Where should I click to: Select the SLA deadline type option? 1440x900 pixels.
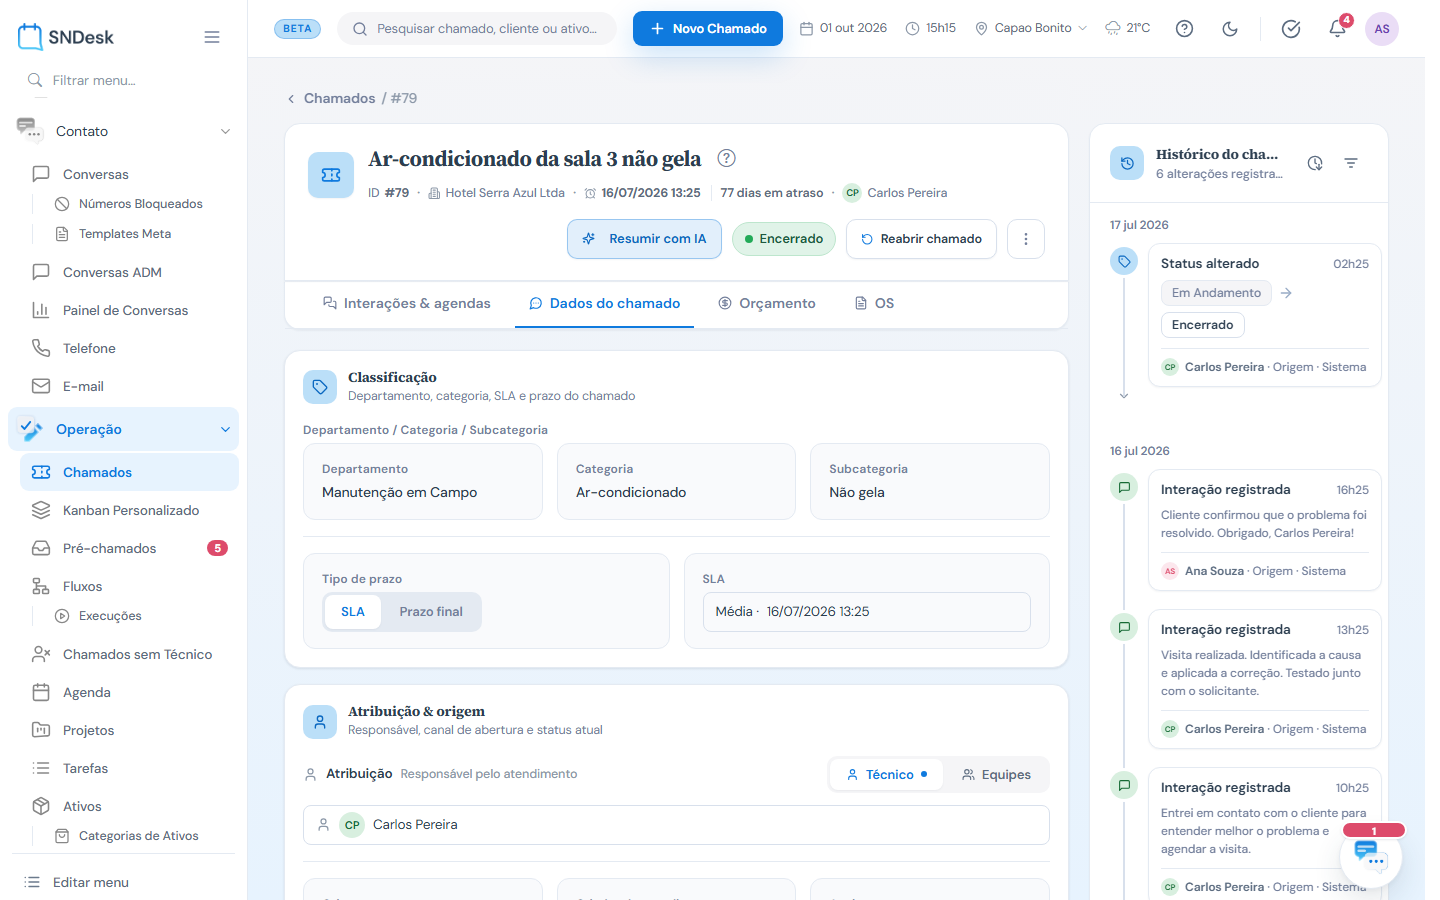[x=353, y=612]
